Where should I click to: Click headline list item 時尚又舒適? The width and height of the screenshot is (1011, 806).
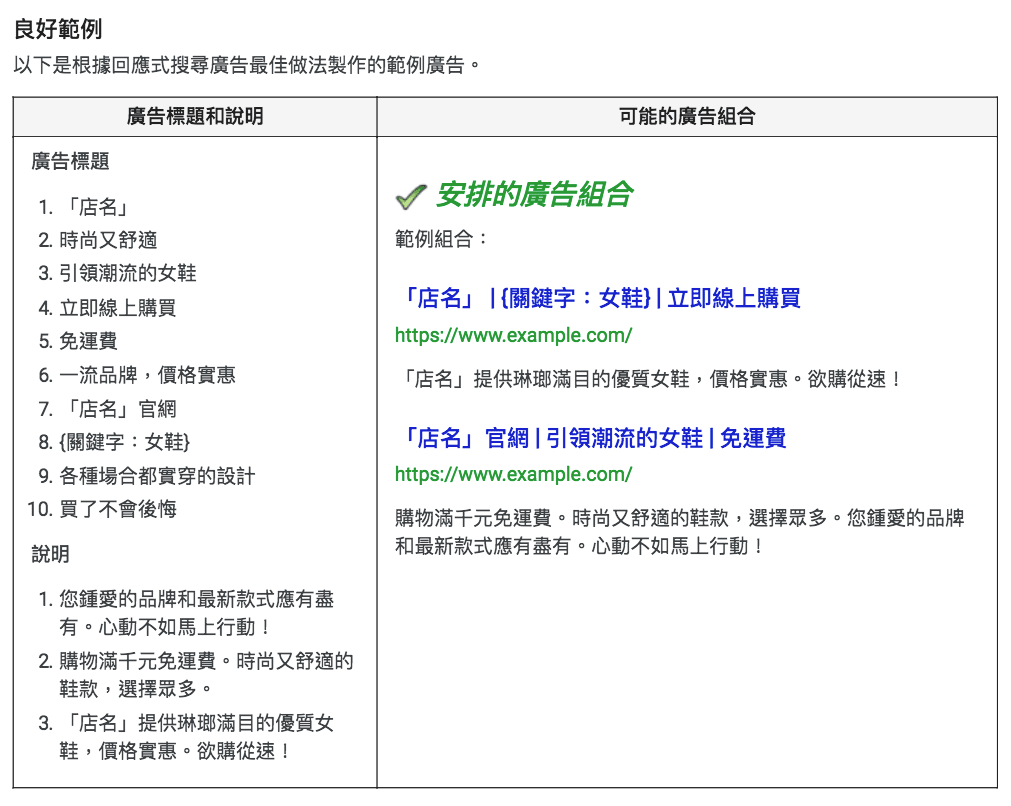(x=108, y=240)
